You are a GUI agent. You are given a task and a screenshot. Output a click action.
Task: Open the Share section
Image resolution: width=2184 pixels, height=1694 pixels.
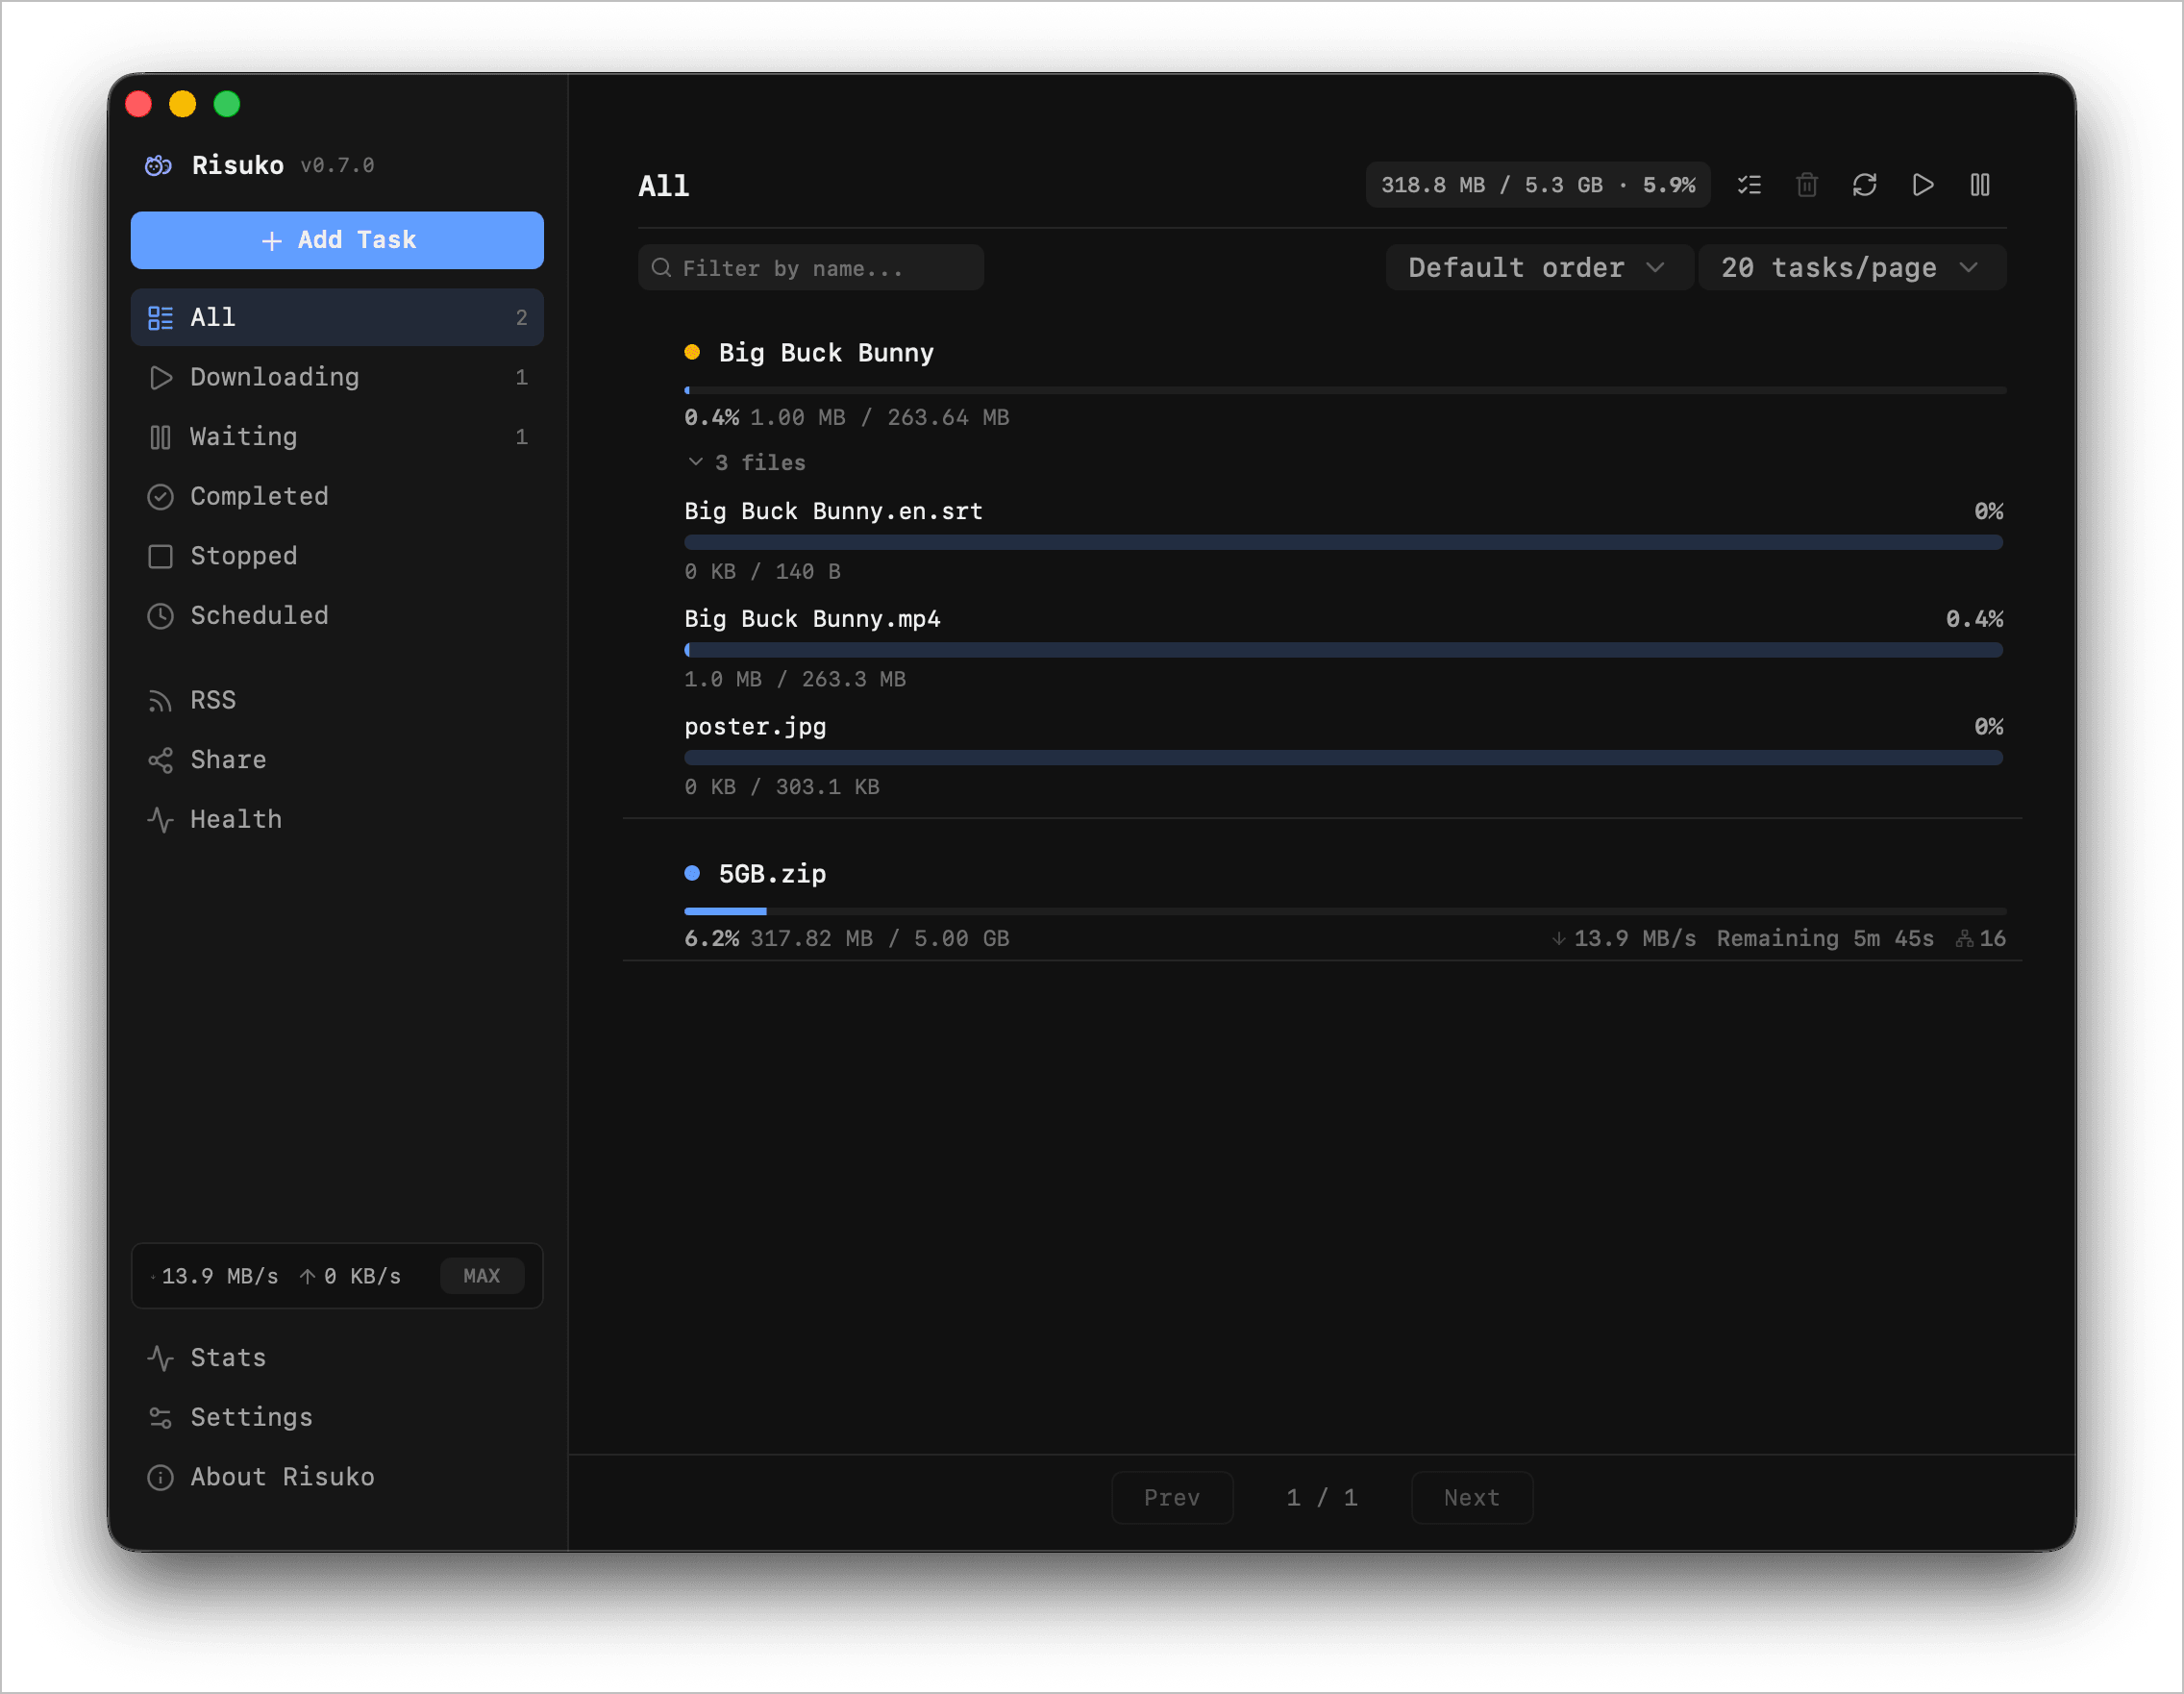point(337,760)
